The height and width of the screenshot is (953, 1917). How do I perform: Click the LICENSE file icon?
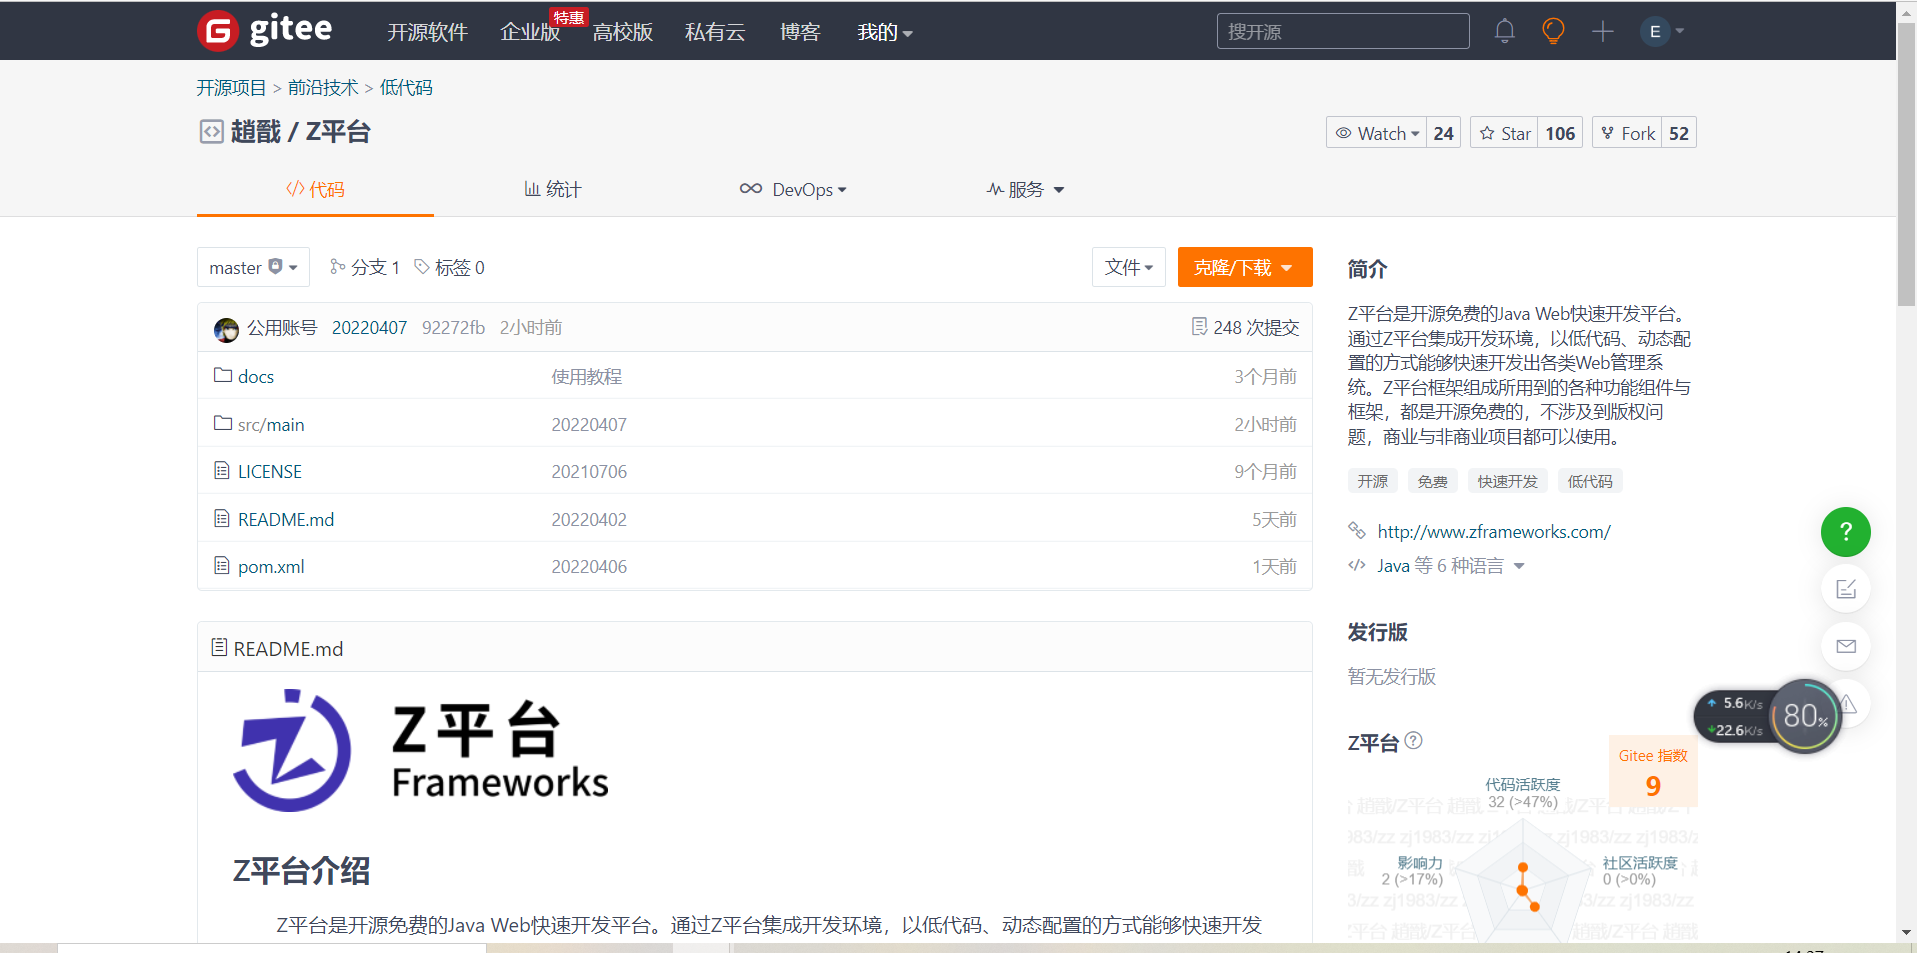point(222,471)
